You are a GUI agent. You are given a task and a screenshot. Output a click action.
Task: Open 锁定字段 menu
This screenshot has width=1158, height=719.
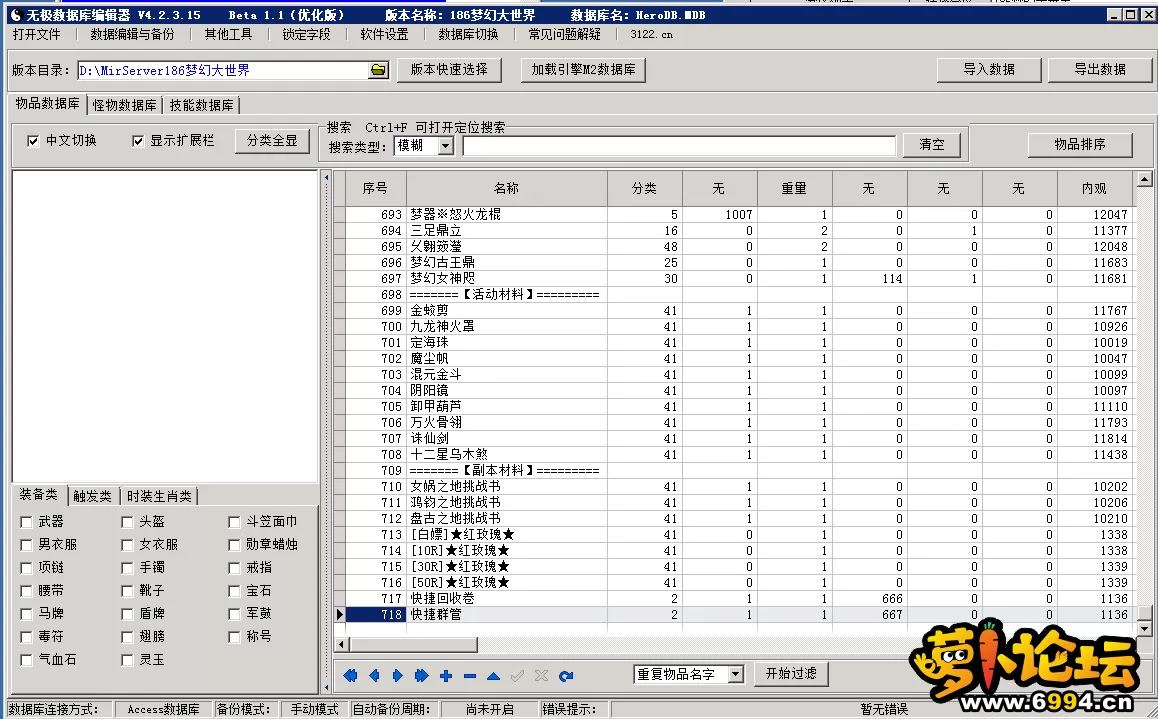click(x=306, y=35)
